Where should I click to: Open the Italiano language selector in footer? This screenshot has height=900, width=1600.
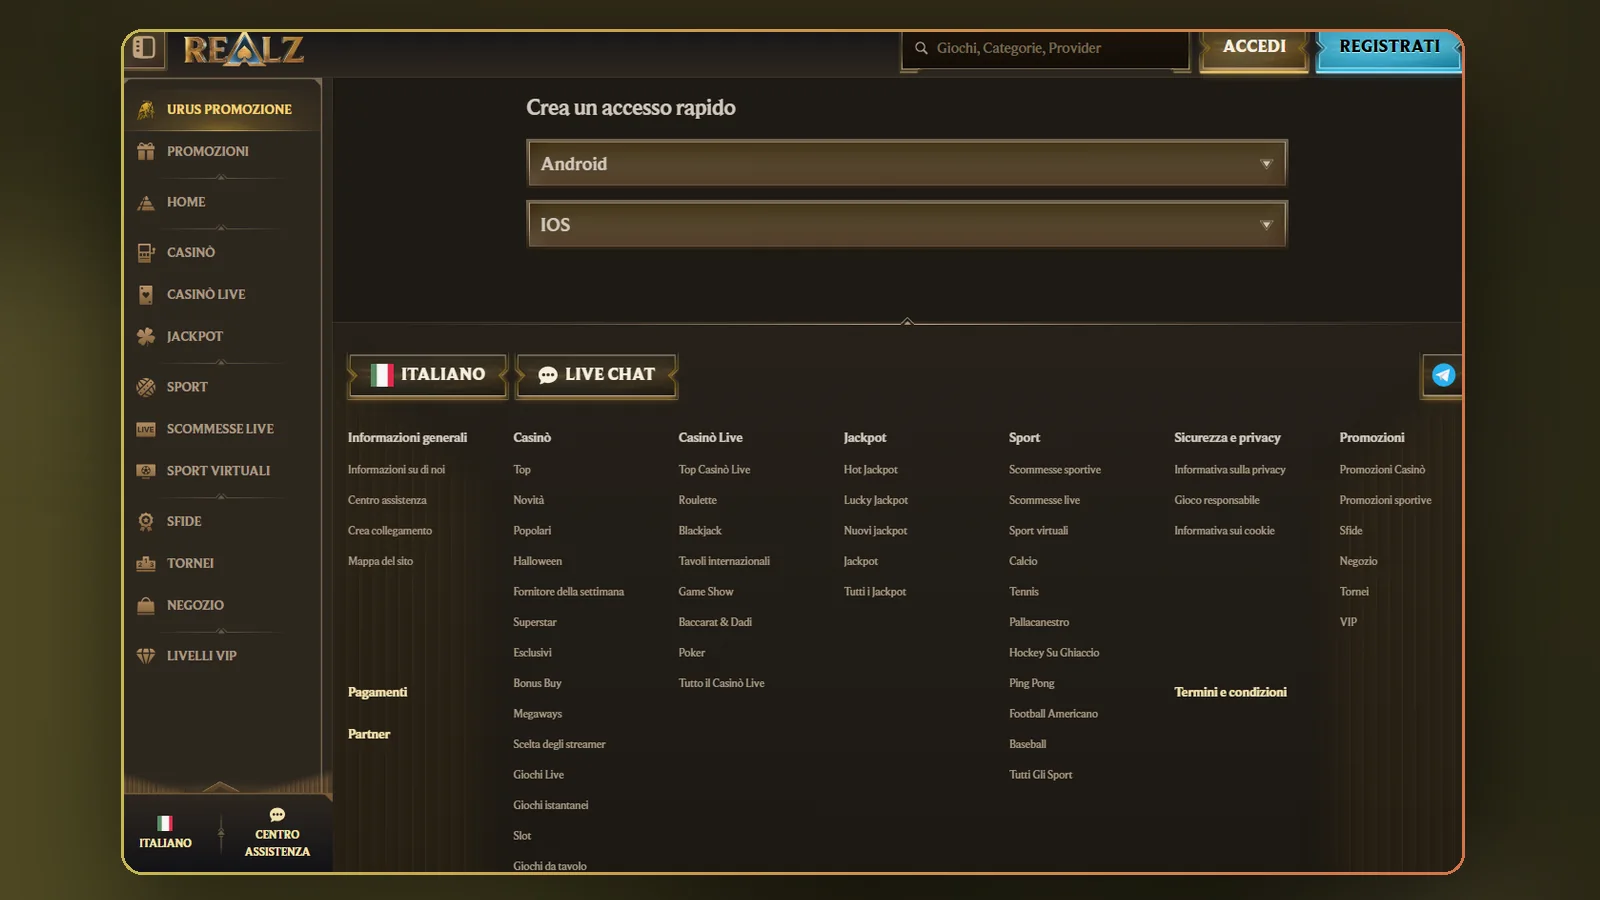428,375
